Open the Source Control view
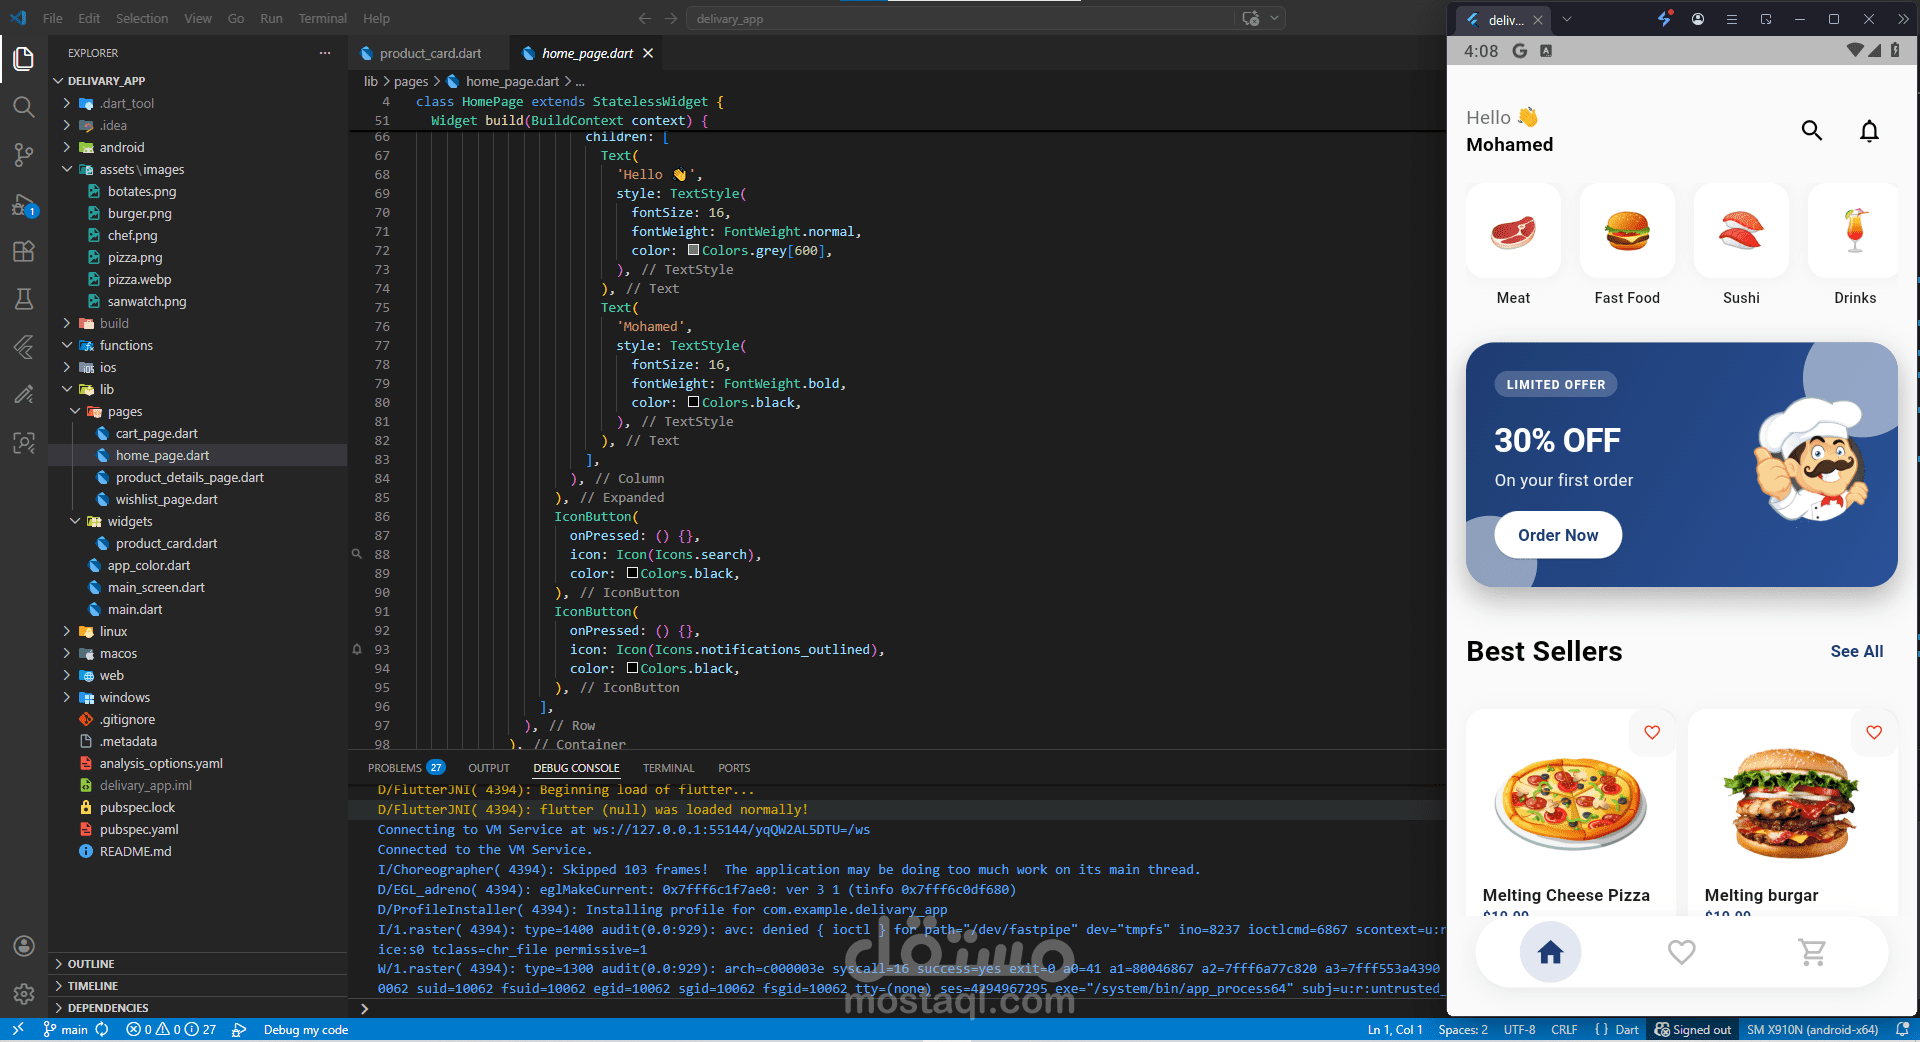The width and height of the screenshot is (1920, 1042). (x=24, y=155)
